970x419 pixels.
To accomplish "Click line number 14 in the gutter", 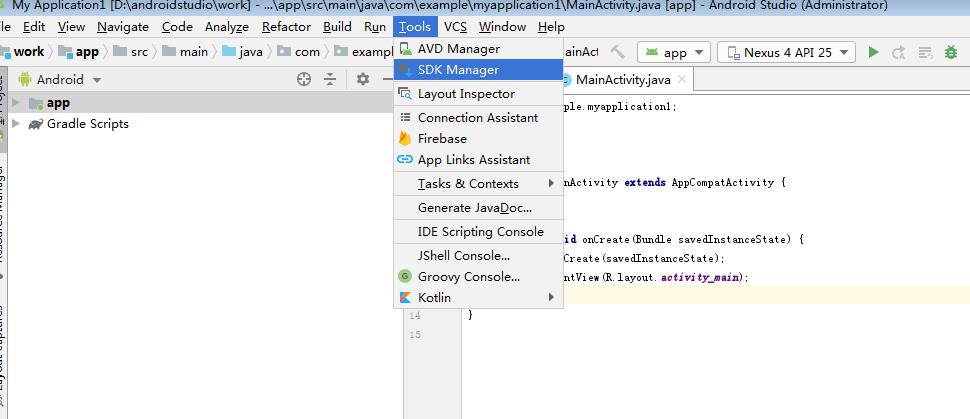I will (x=414, y=316).
